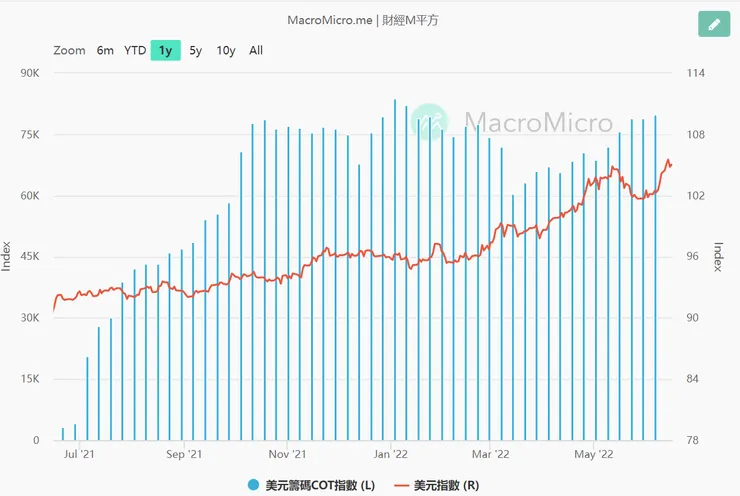Click the red dollar index line's final peak
740x496 pixels.
(668, 160)
